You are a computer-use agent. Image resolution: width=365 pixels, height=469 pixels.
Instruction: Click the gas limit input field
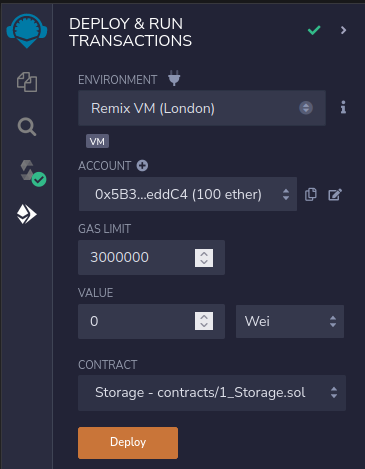pyautogui.click(x=151, y=257)
